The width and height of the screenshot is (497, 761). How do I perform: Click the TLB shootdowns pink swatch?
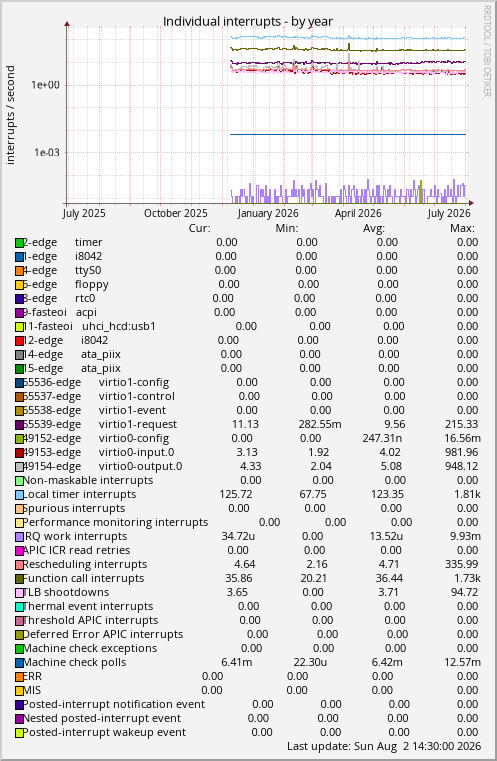pos(19,593)
